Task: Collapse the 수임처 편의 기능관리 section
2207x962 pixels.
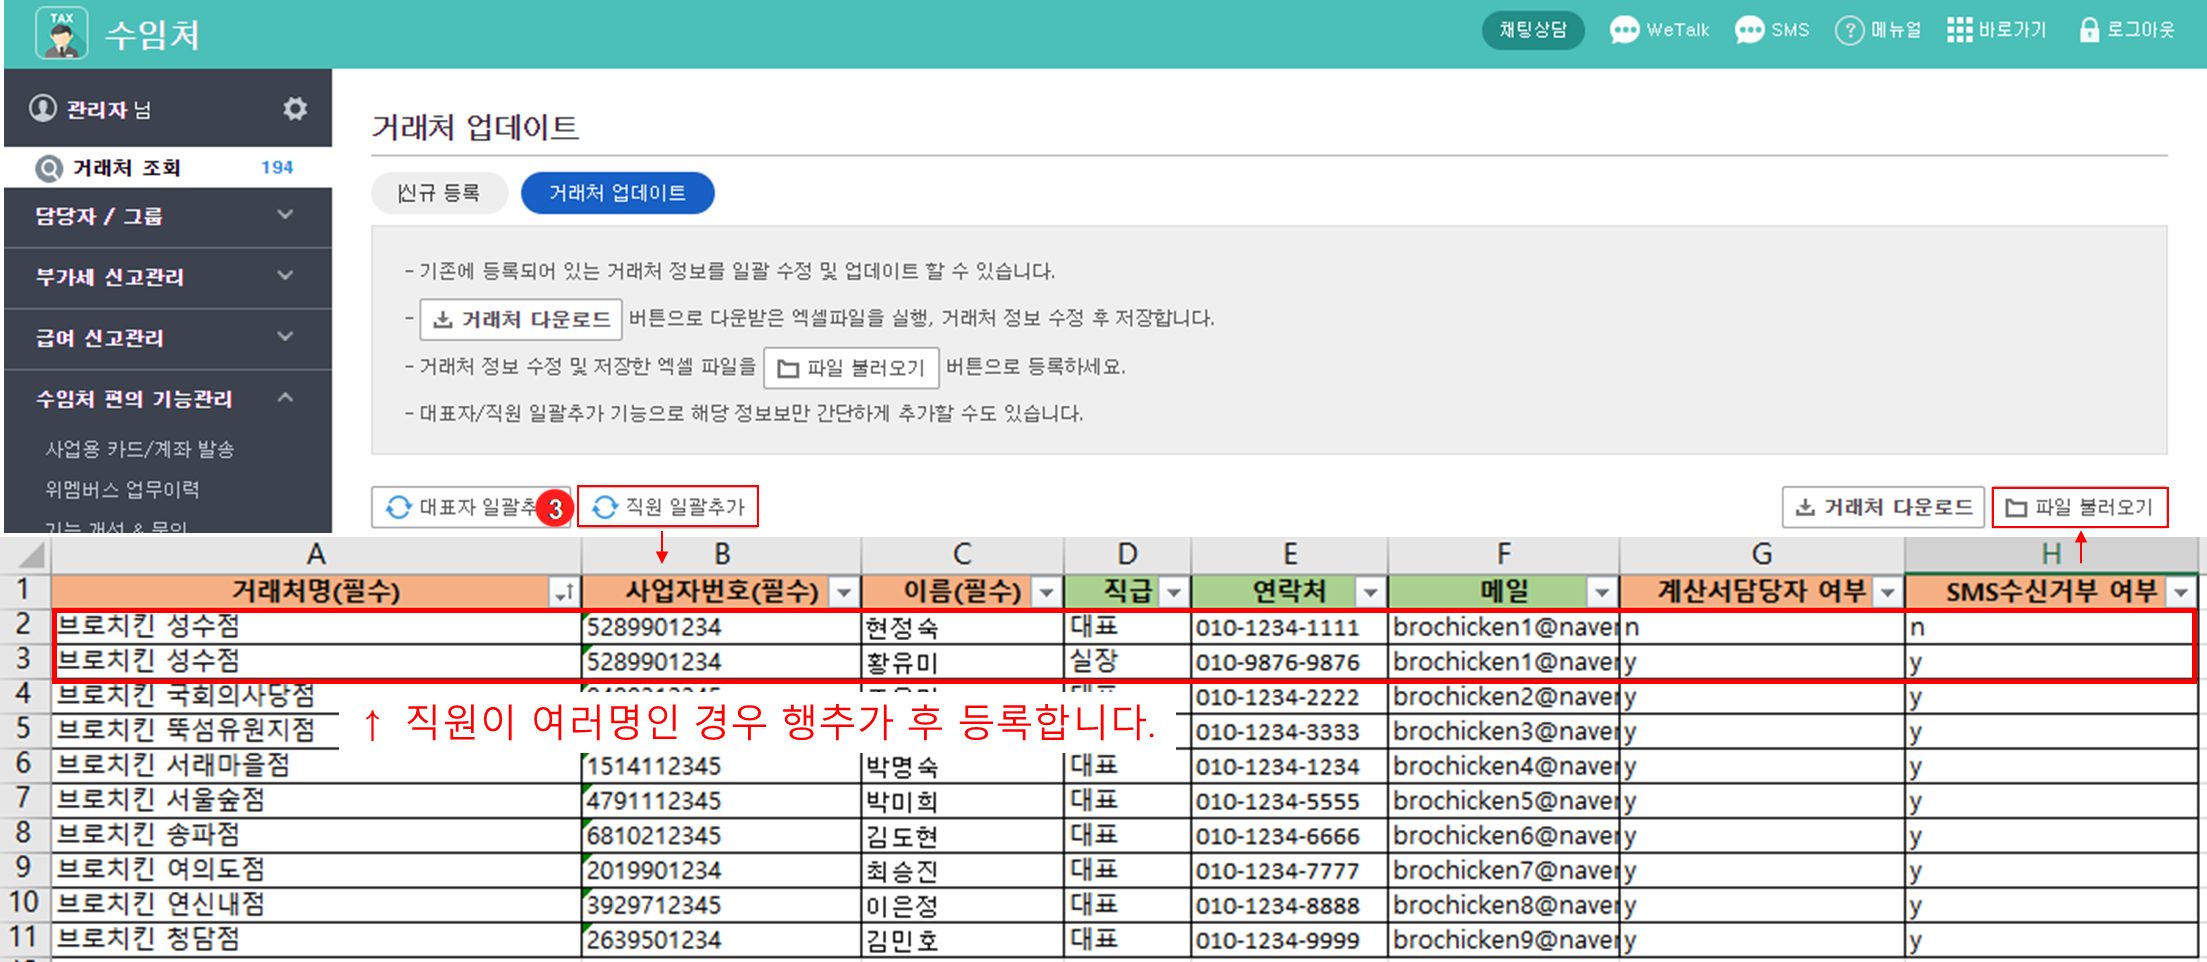Action: pos(285,398)
